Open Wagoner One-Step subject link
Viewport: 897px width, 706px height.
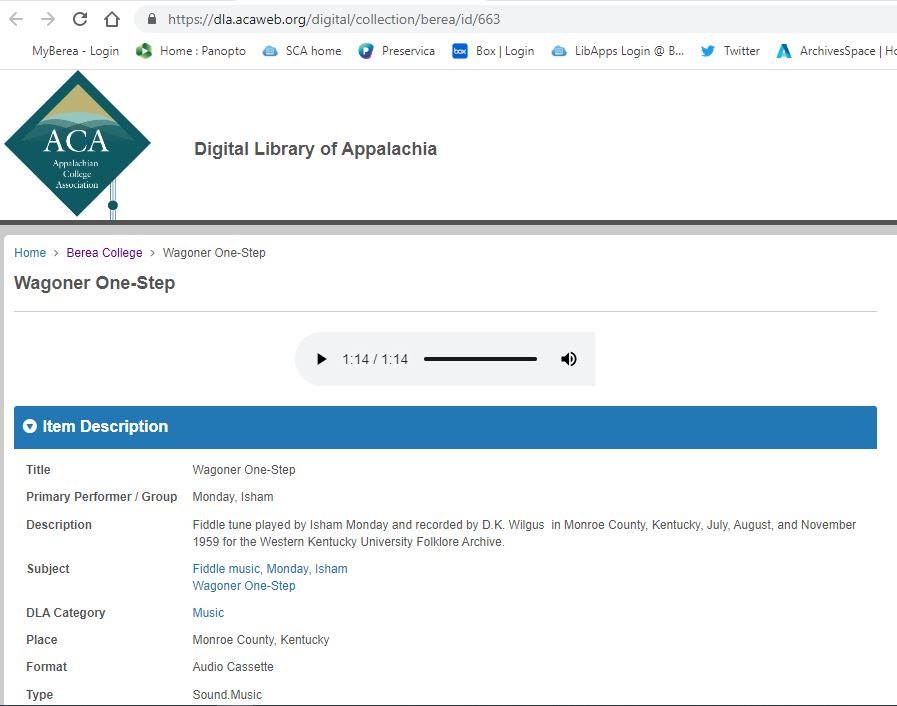(x=244, y=586)
